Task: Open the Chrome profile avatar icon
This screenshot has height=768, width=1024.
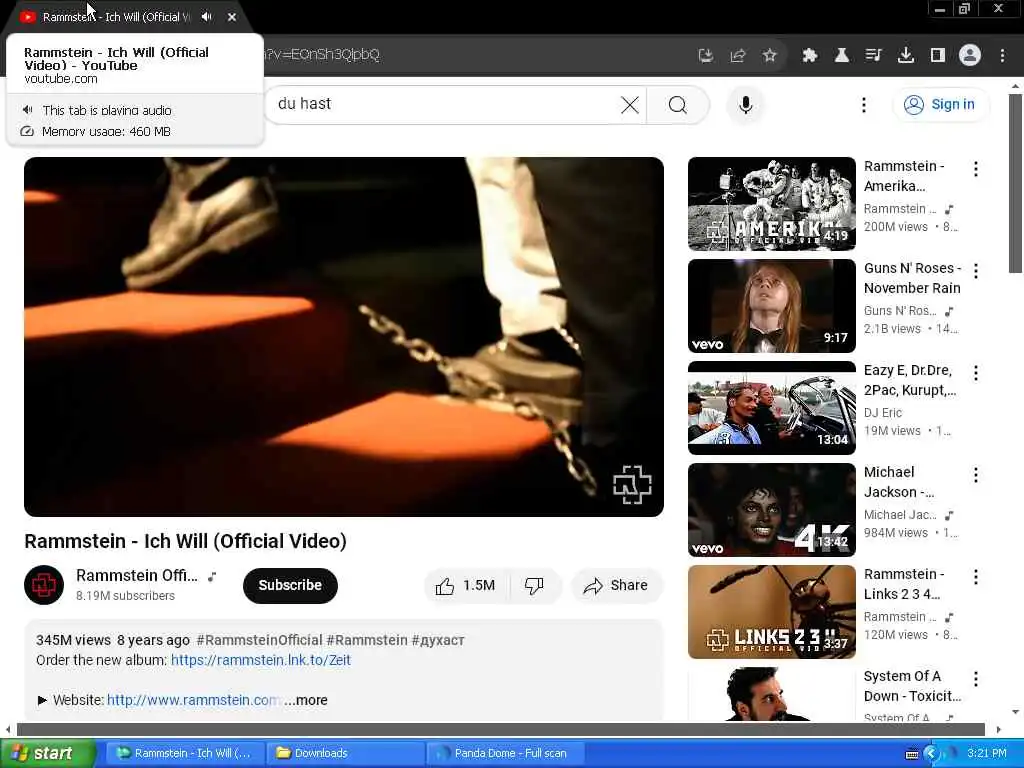Action: pos(970,55)
